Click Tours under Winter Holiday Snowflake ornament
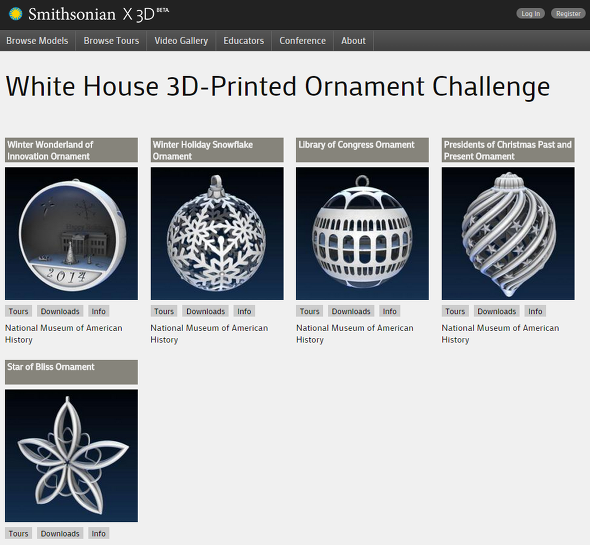The image size is (590, 545). 164,311
